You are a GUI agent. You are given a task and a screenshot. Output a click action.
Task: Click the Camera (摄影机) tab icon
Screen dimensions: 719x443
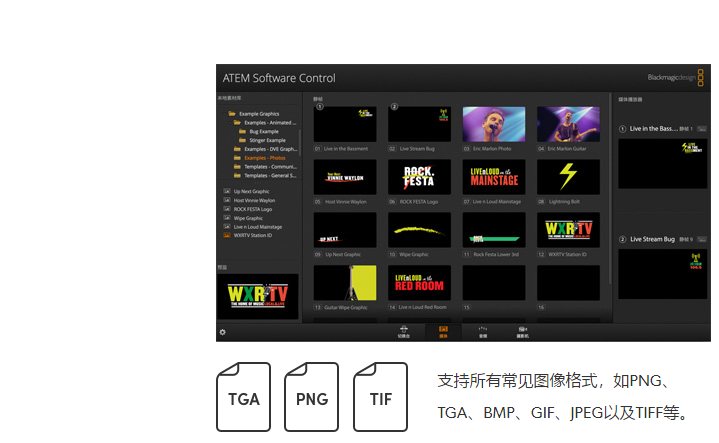point(522,331)
